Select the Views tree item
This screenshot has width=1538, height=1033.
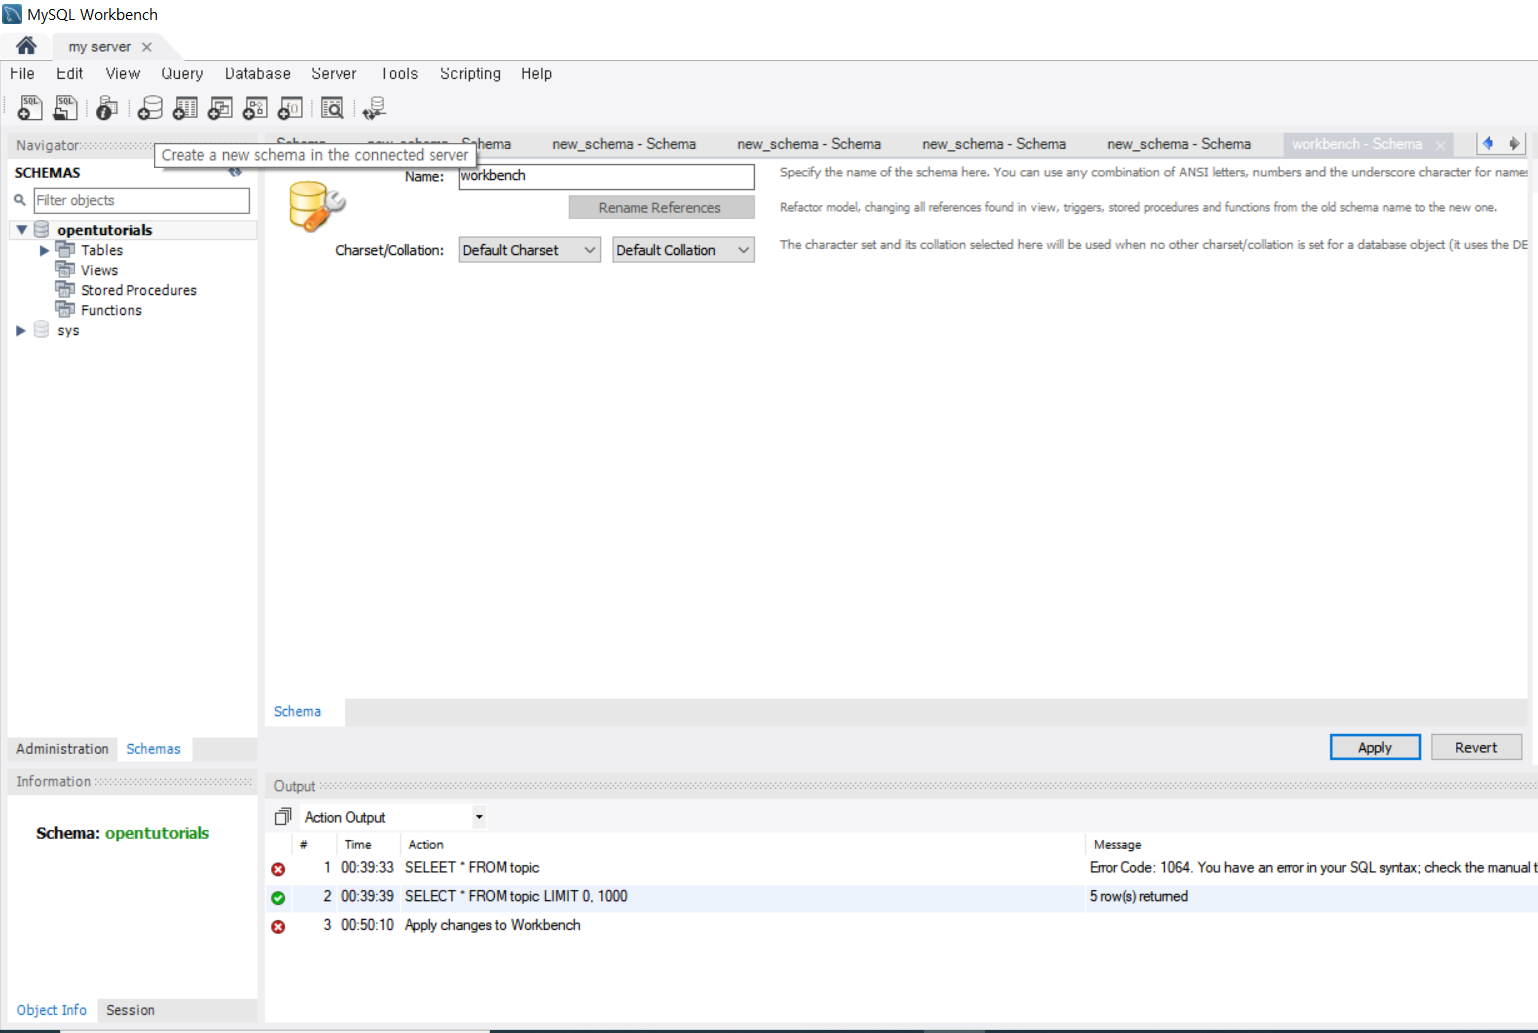click(x=99, y=270)
